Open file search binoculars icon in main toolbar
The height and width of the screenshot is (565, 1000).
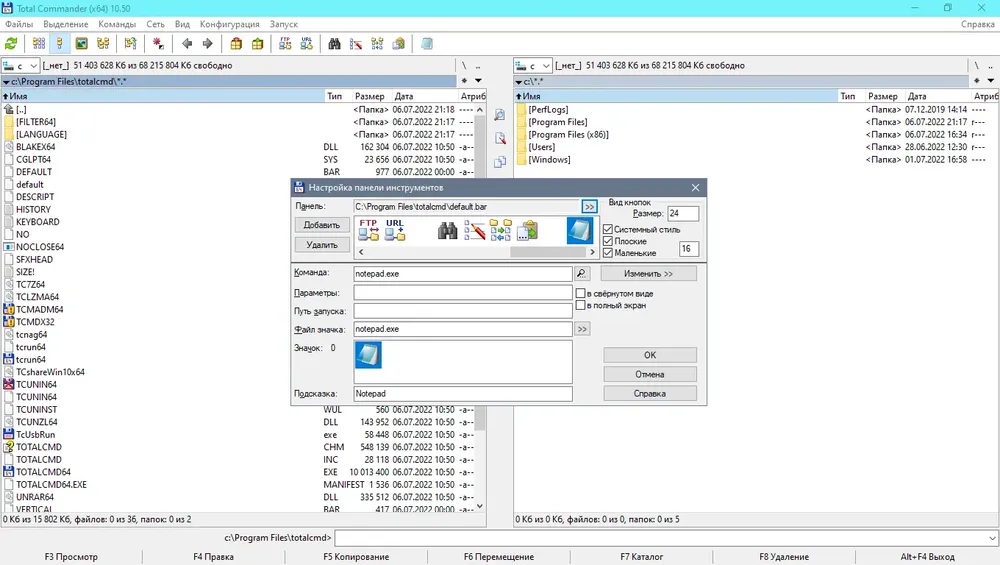coord(334,43)
